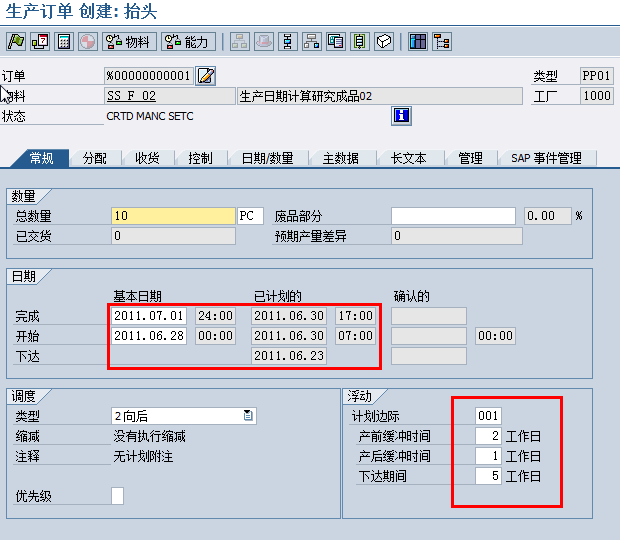Click the greyed red-white circle toolbar icon

click(x=87, y=42)
